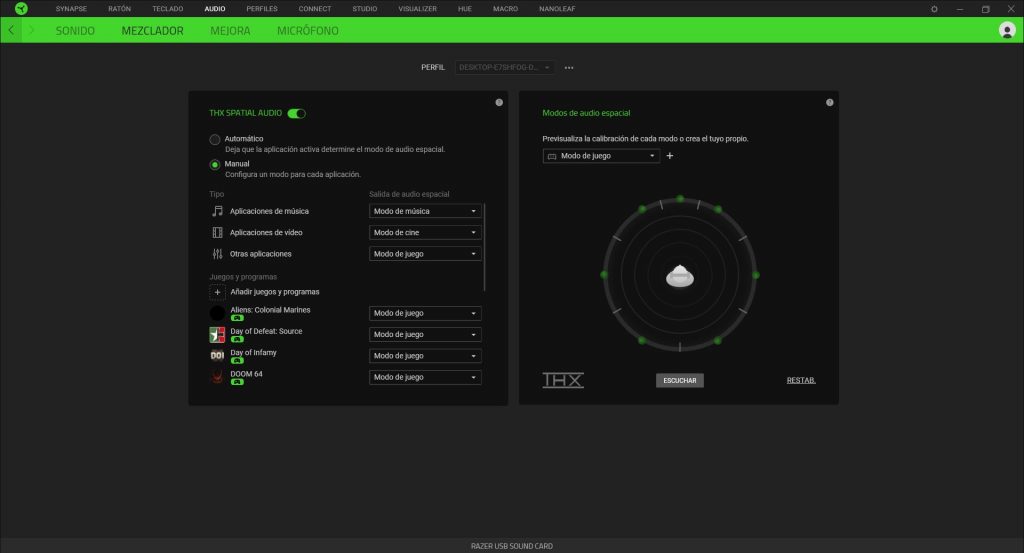Open Aplicaciones de música mode dropdown
The height and width of the screenshot is (553, 1024).
click(x=425, y=211)
